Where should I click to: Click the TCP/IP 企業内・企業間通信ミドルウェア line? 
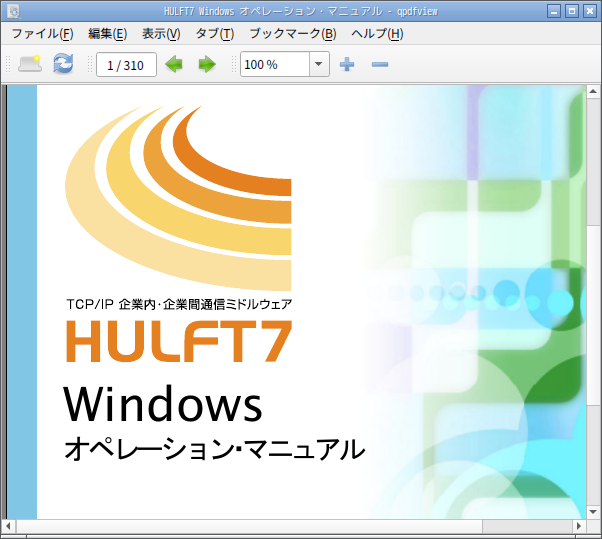coord(179,304)
